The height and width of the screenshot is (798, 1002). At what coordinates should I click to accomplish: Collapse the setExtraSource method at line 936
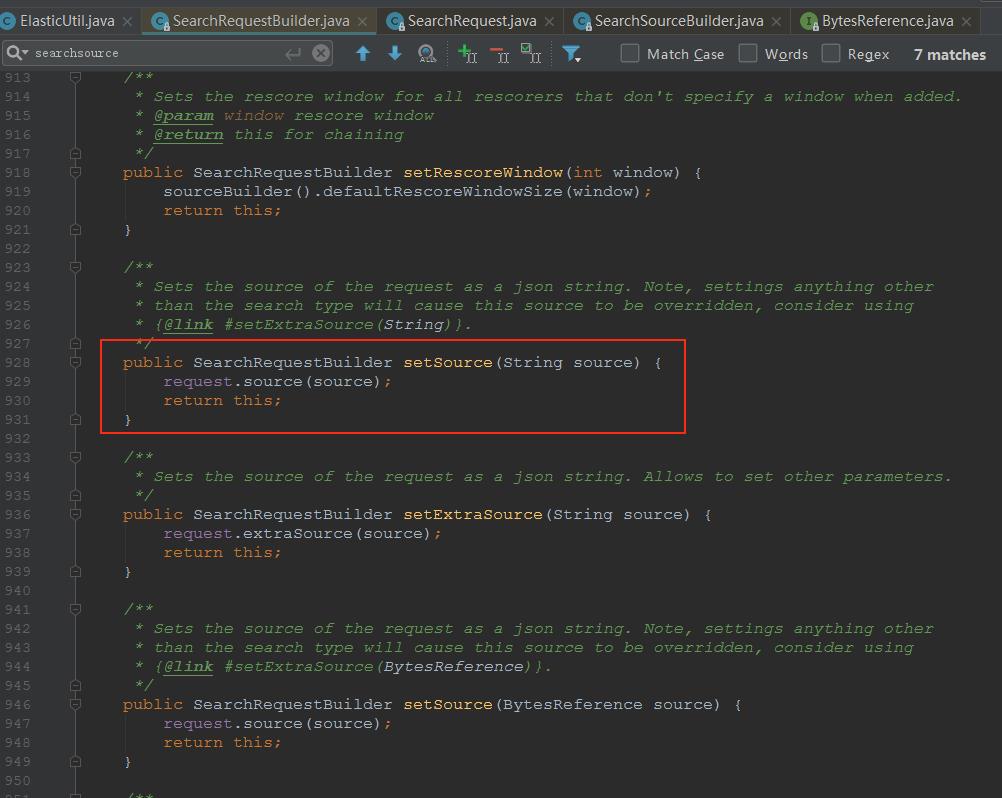point(75,514)
